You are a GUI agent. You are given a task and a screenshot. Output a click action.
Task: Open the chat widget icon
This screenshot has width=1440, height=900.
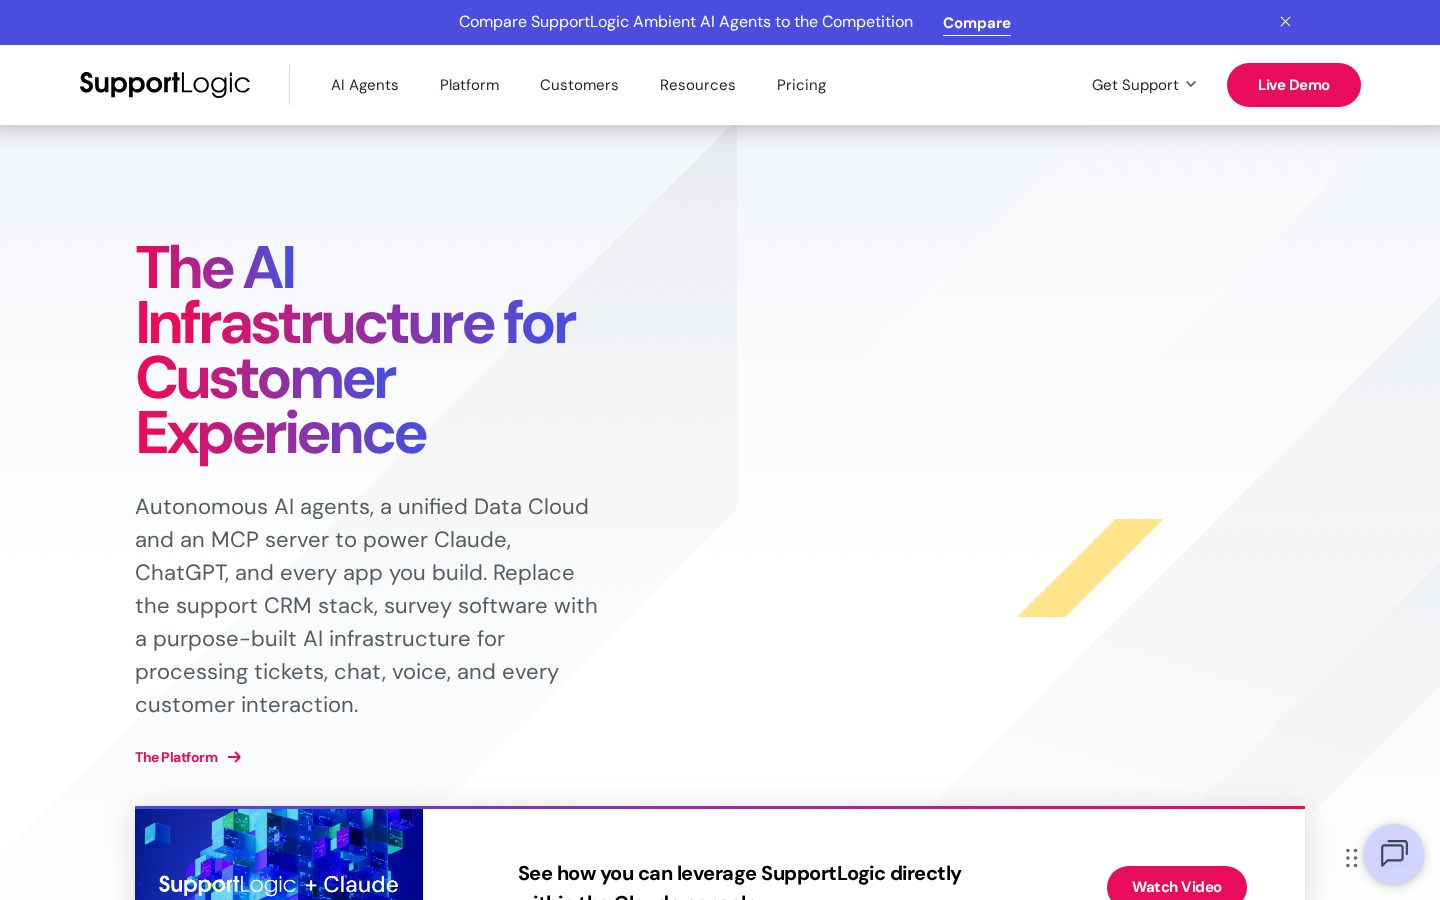(x=1394, y=854)
